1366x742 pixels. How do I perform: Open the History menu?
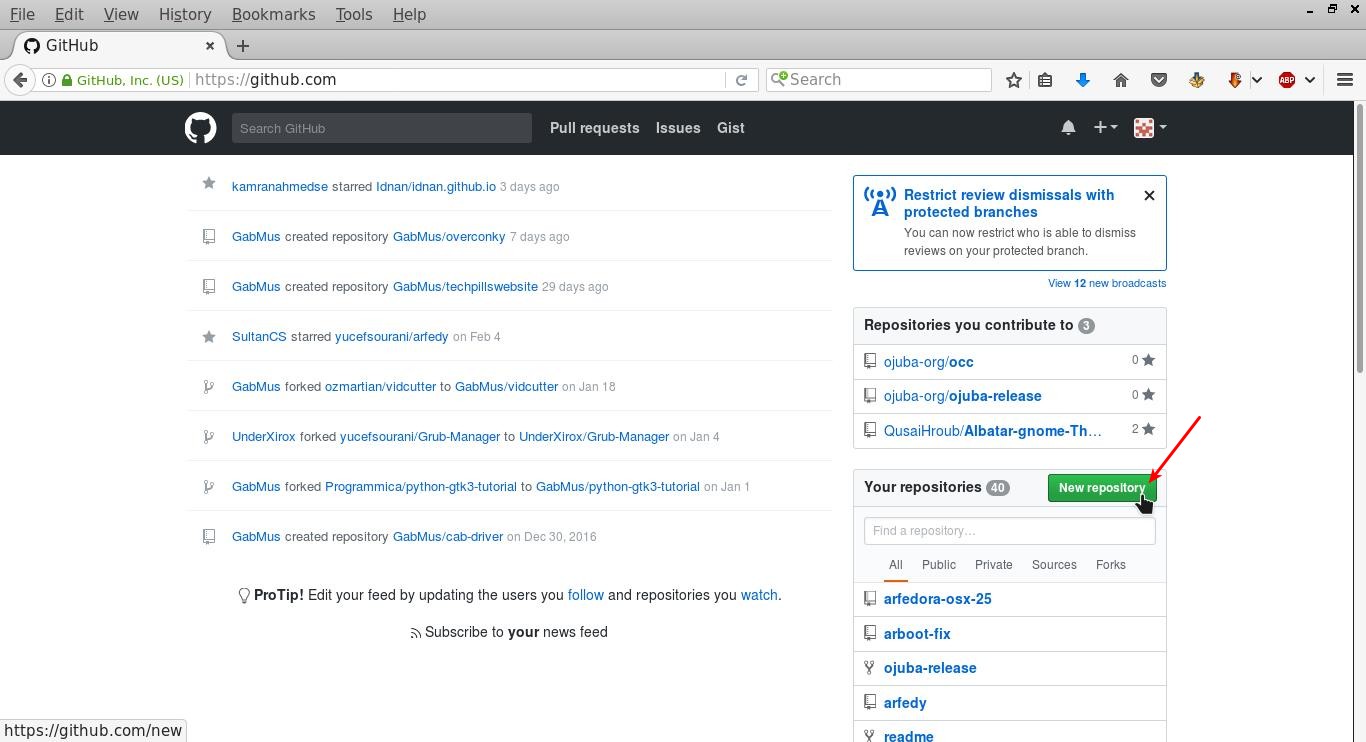coord(185,14)
